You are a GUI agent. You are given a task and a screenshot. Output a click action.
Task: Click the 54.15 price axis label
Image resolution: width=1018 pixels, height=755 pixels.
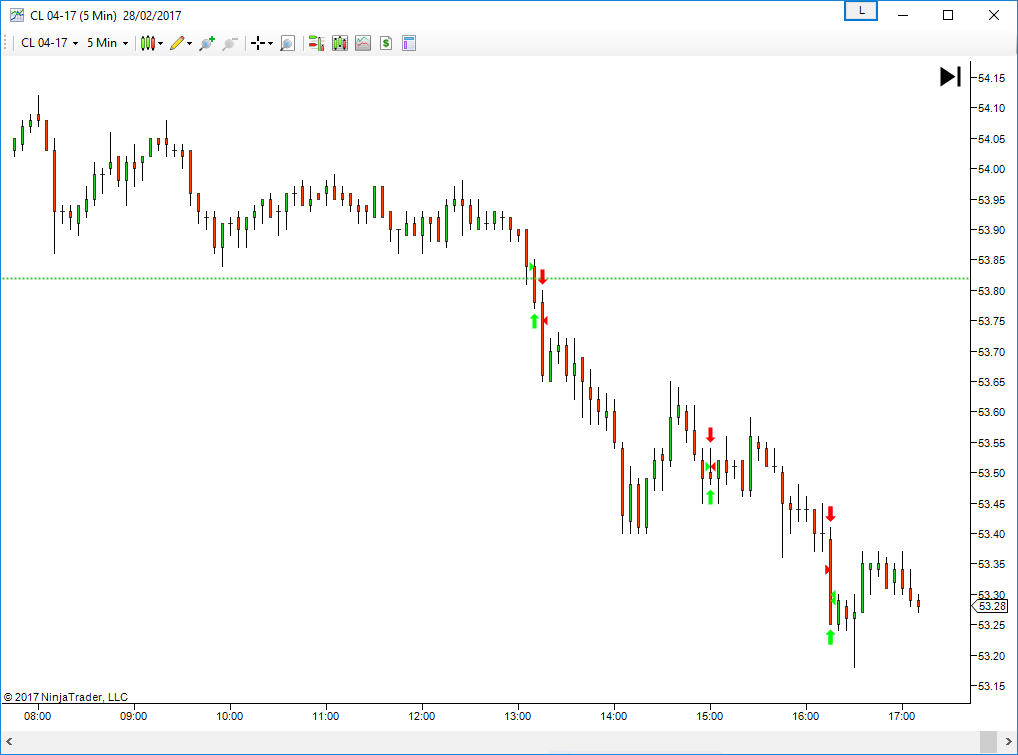pos(991,78)
